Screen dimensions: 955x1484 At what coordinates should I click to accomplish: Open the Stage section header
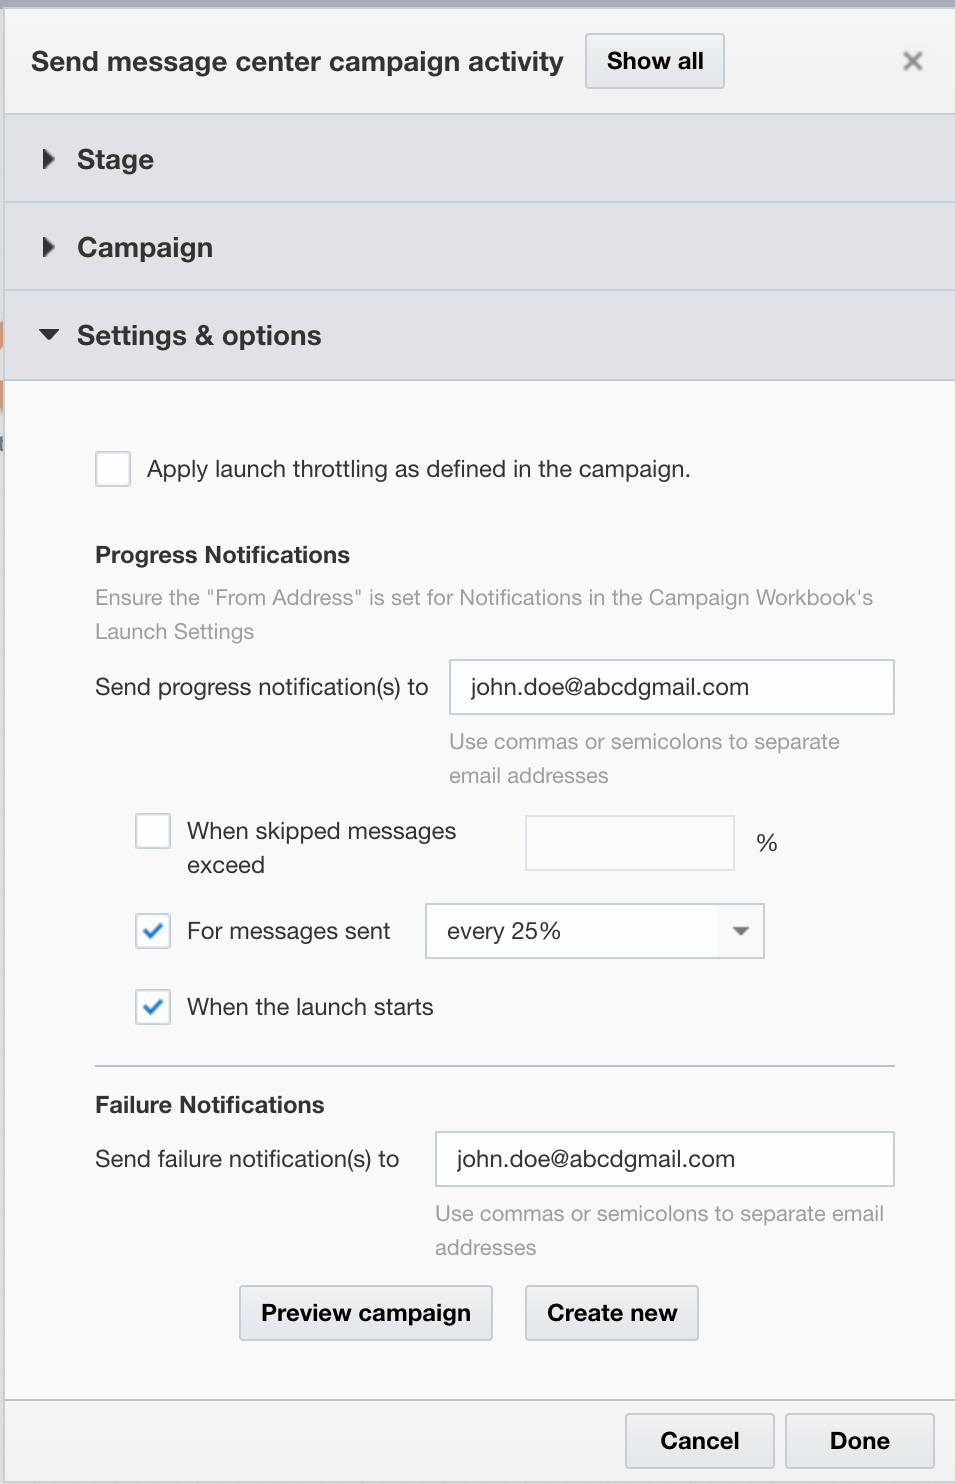[116, 159]
